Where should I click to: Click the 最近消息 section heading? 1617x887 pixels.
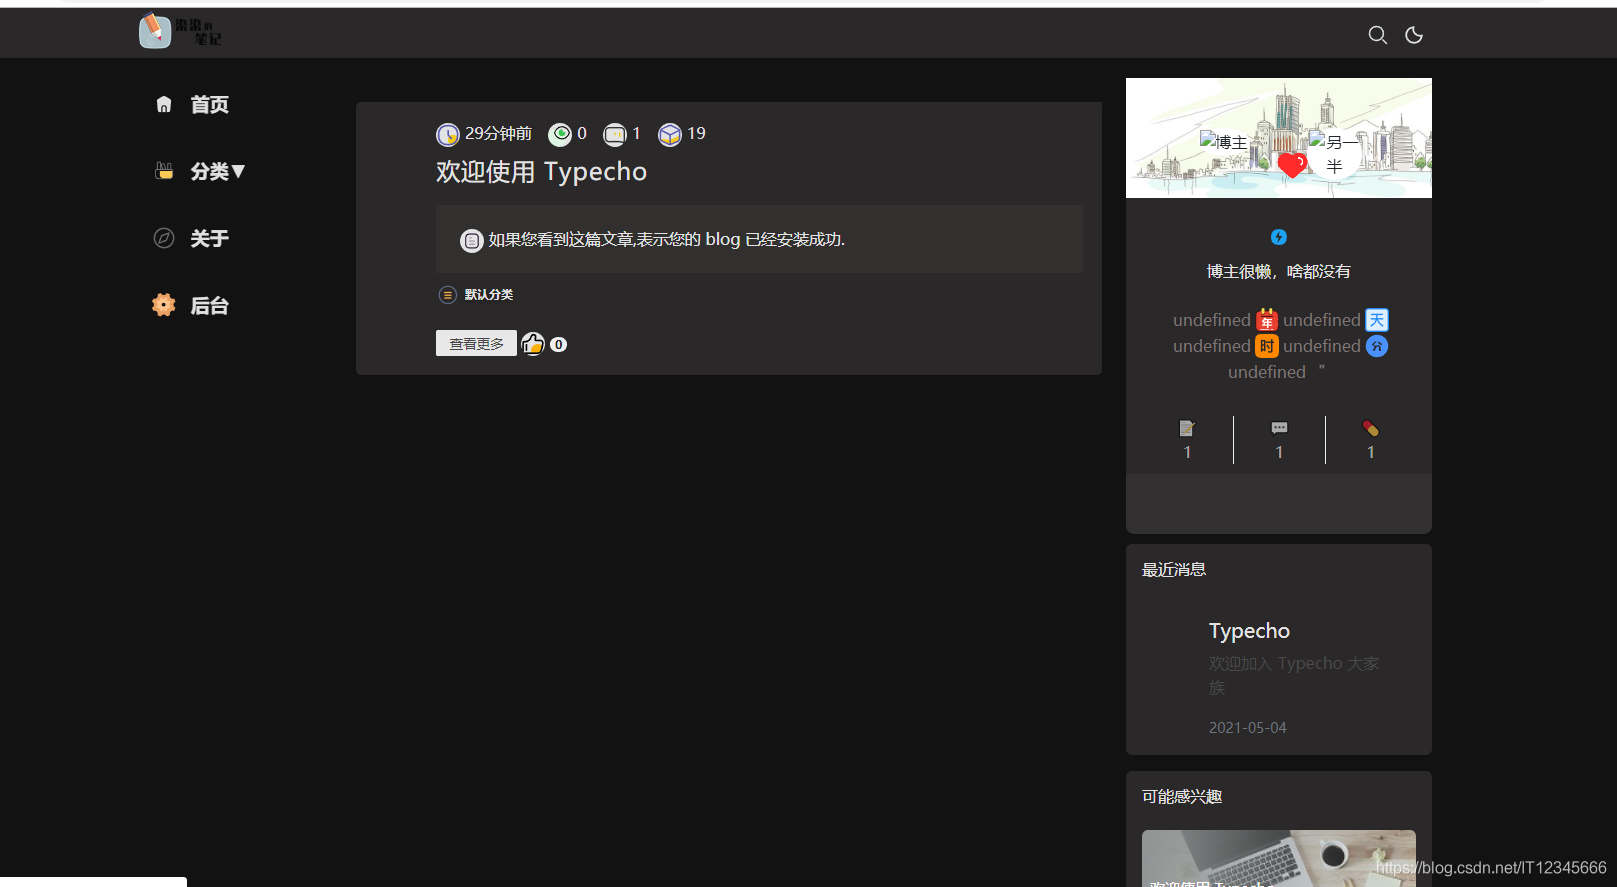click(x=1174, y=570)
